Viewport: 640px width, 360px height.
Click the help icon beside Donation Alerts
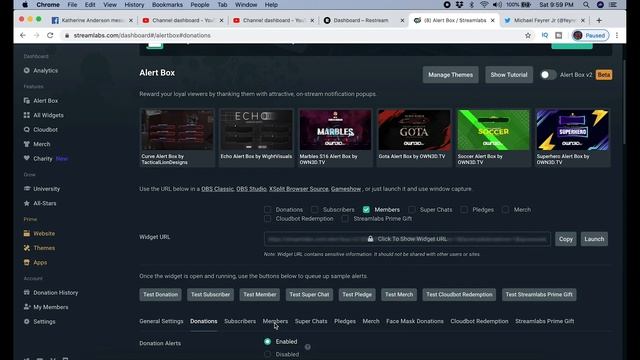click(x=307, y=347)
